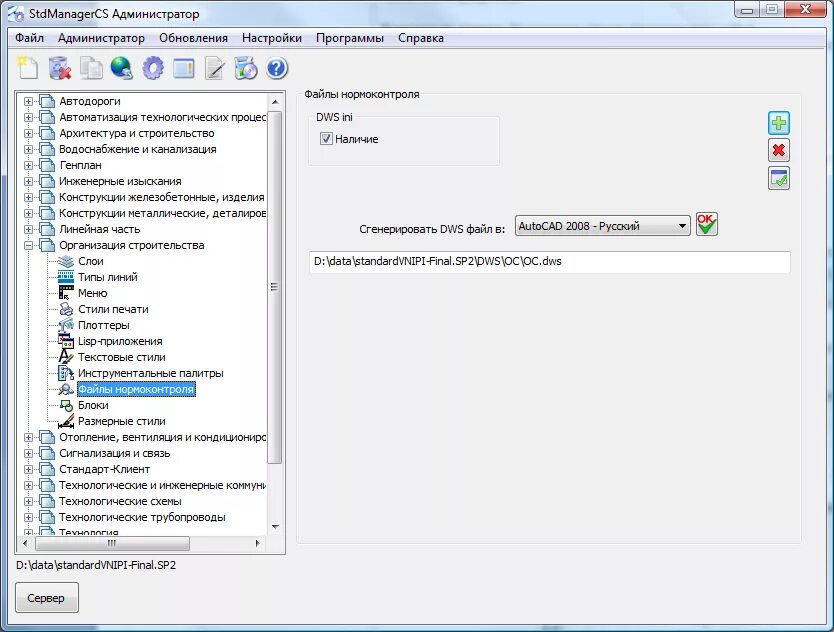This screenshot has height=632, width=834.
Task: Select Технологические и инженерные коммуникации folder
Action: (162, 485)
